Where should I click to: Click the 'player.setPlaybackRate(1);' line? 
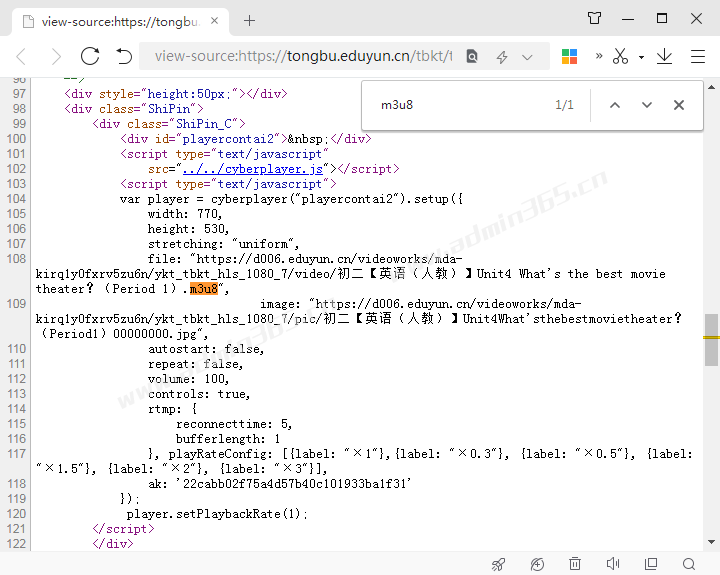click(x=217, y=514)
